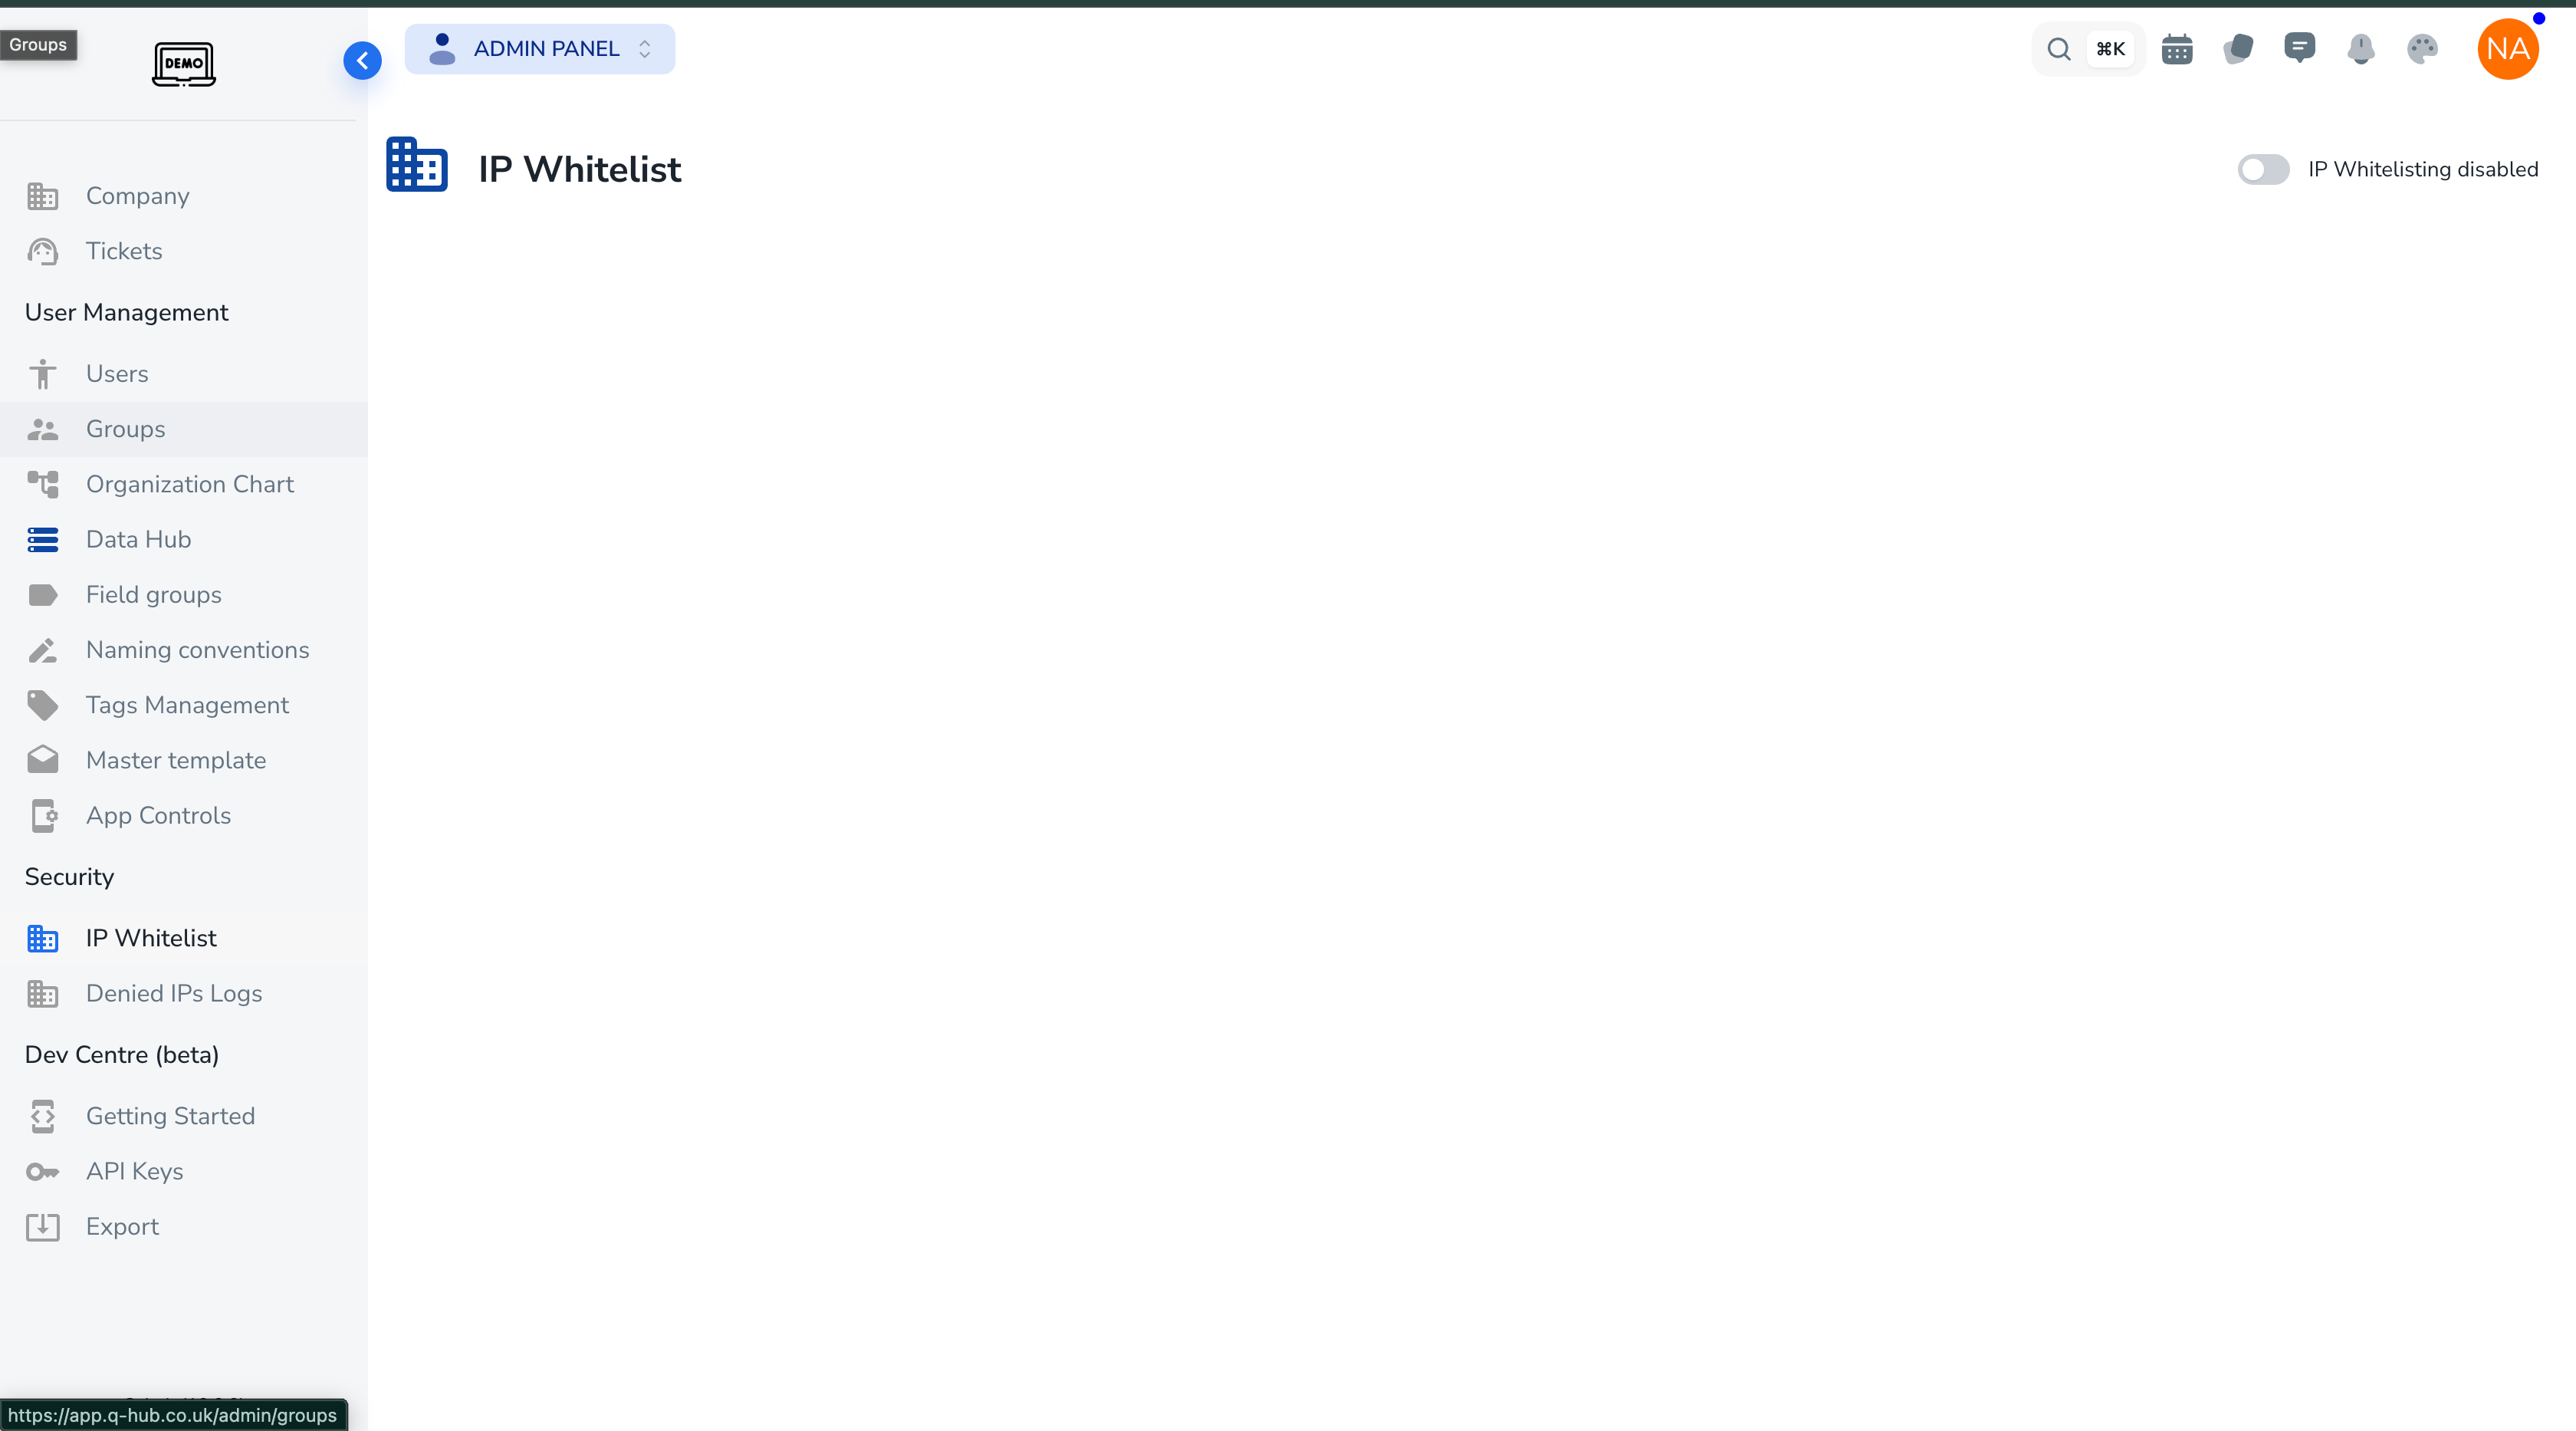
Task: Click the Dev Centre (beta) heading
Action: pyautogui.click(x=122, y=1055)
